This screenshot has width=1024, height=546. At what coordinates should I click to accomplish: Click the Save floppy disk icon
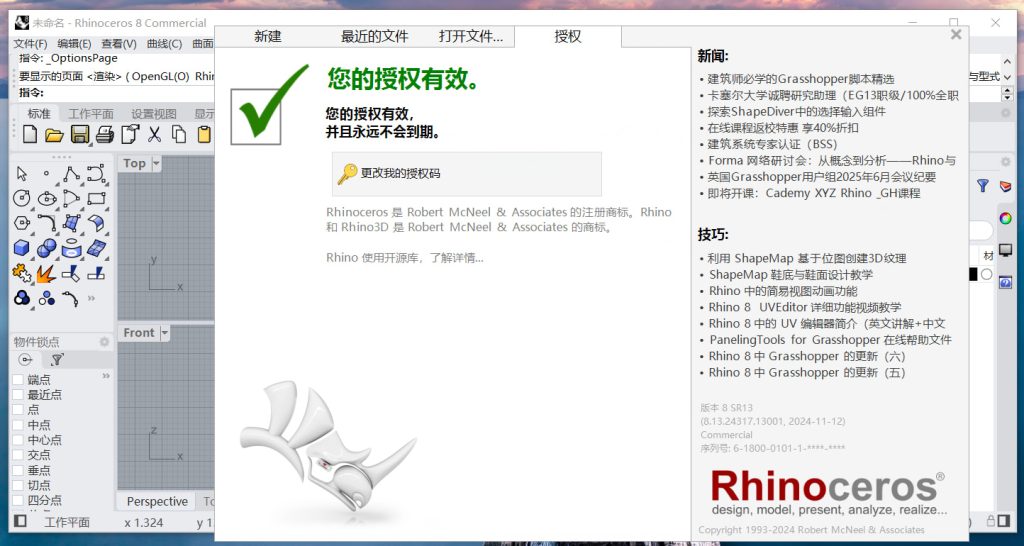(x=80, y=135)
